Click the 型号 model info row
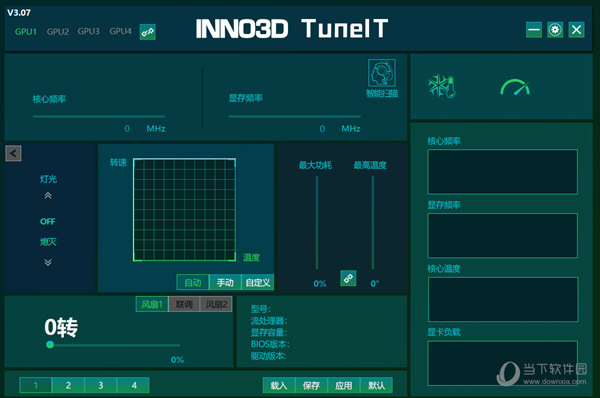The height and width of the screenshot is (398, 600). point(261,309)
